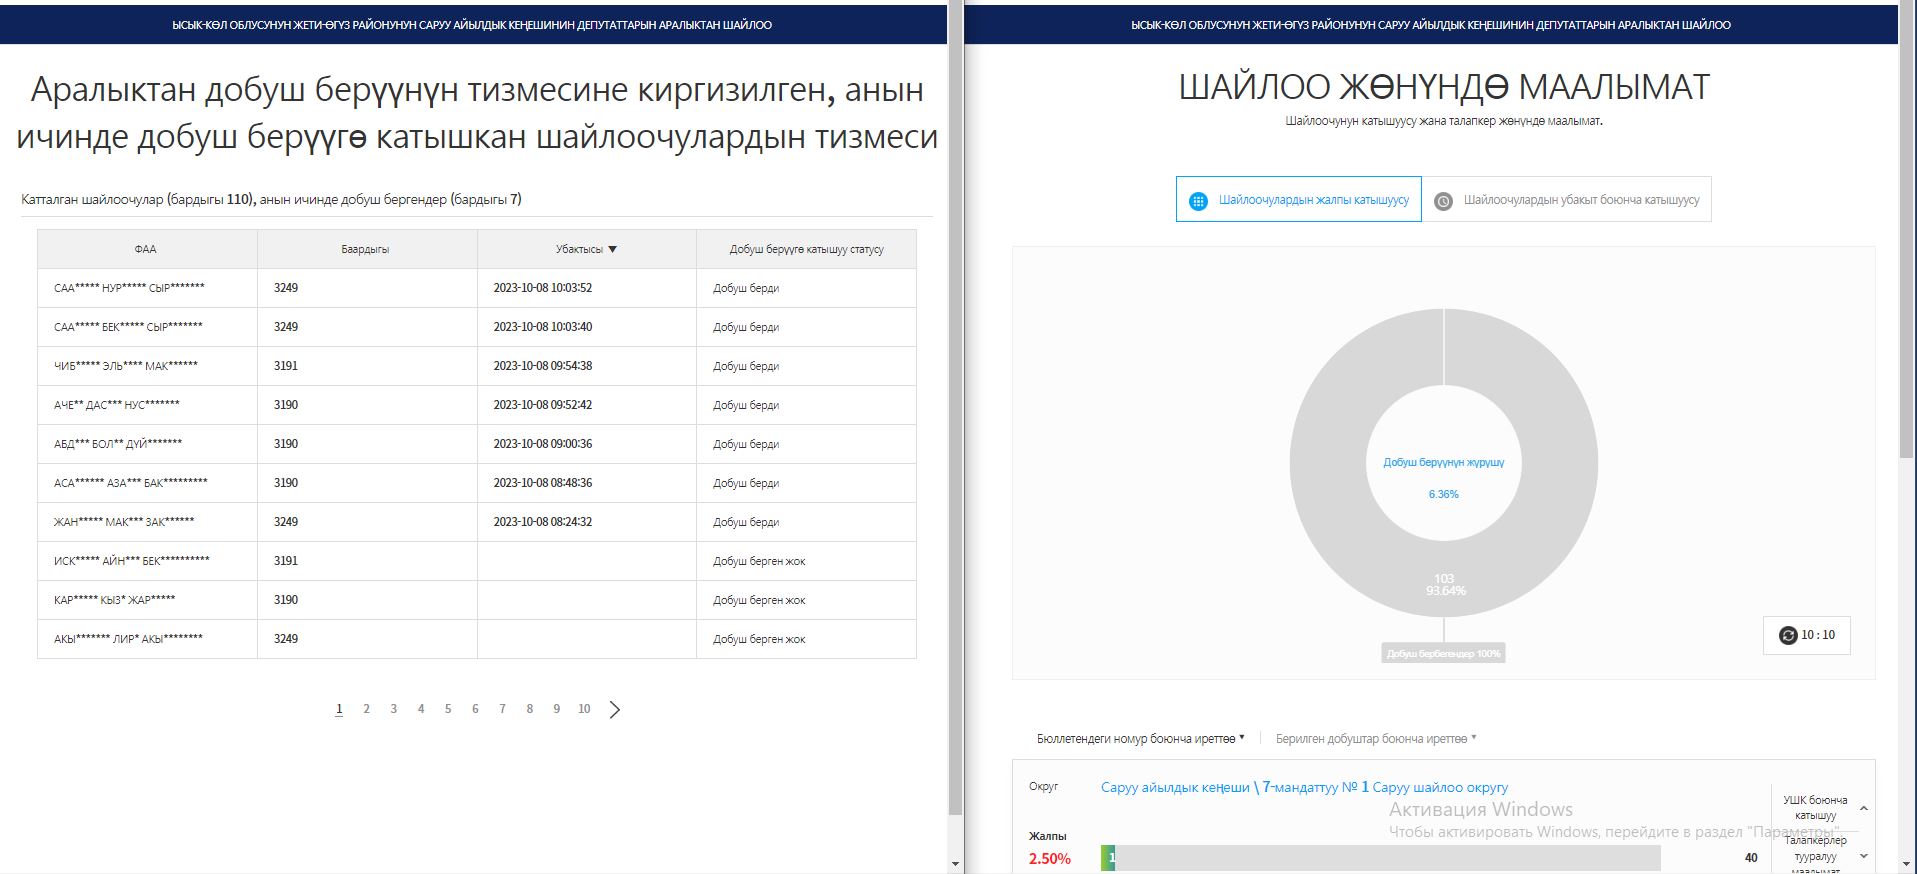Click the ФАА column header
The width and height of the screenshot is (1917, 874).
[146, 249]
